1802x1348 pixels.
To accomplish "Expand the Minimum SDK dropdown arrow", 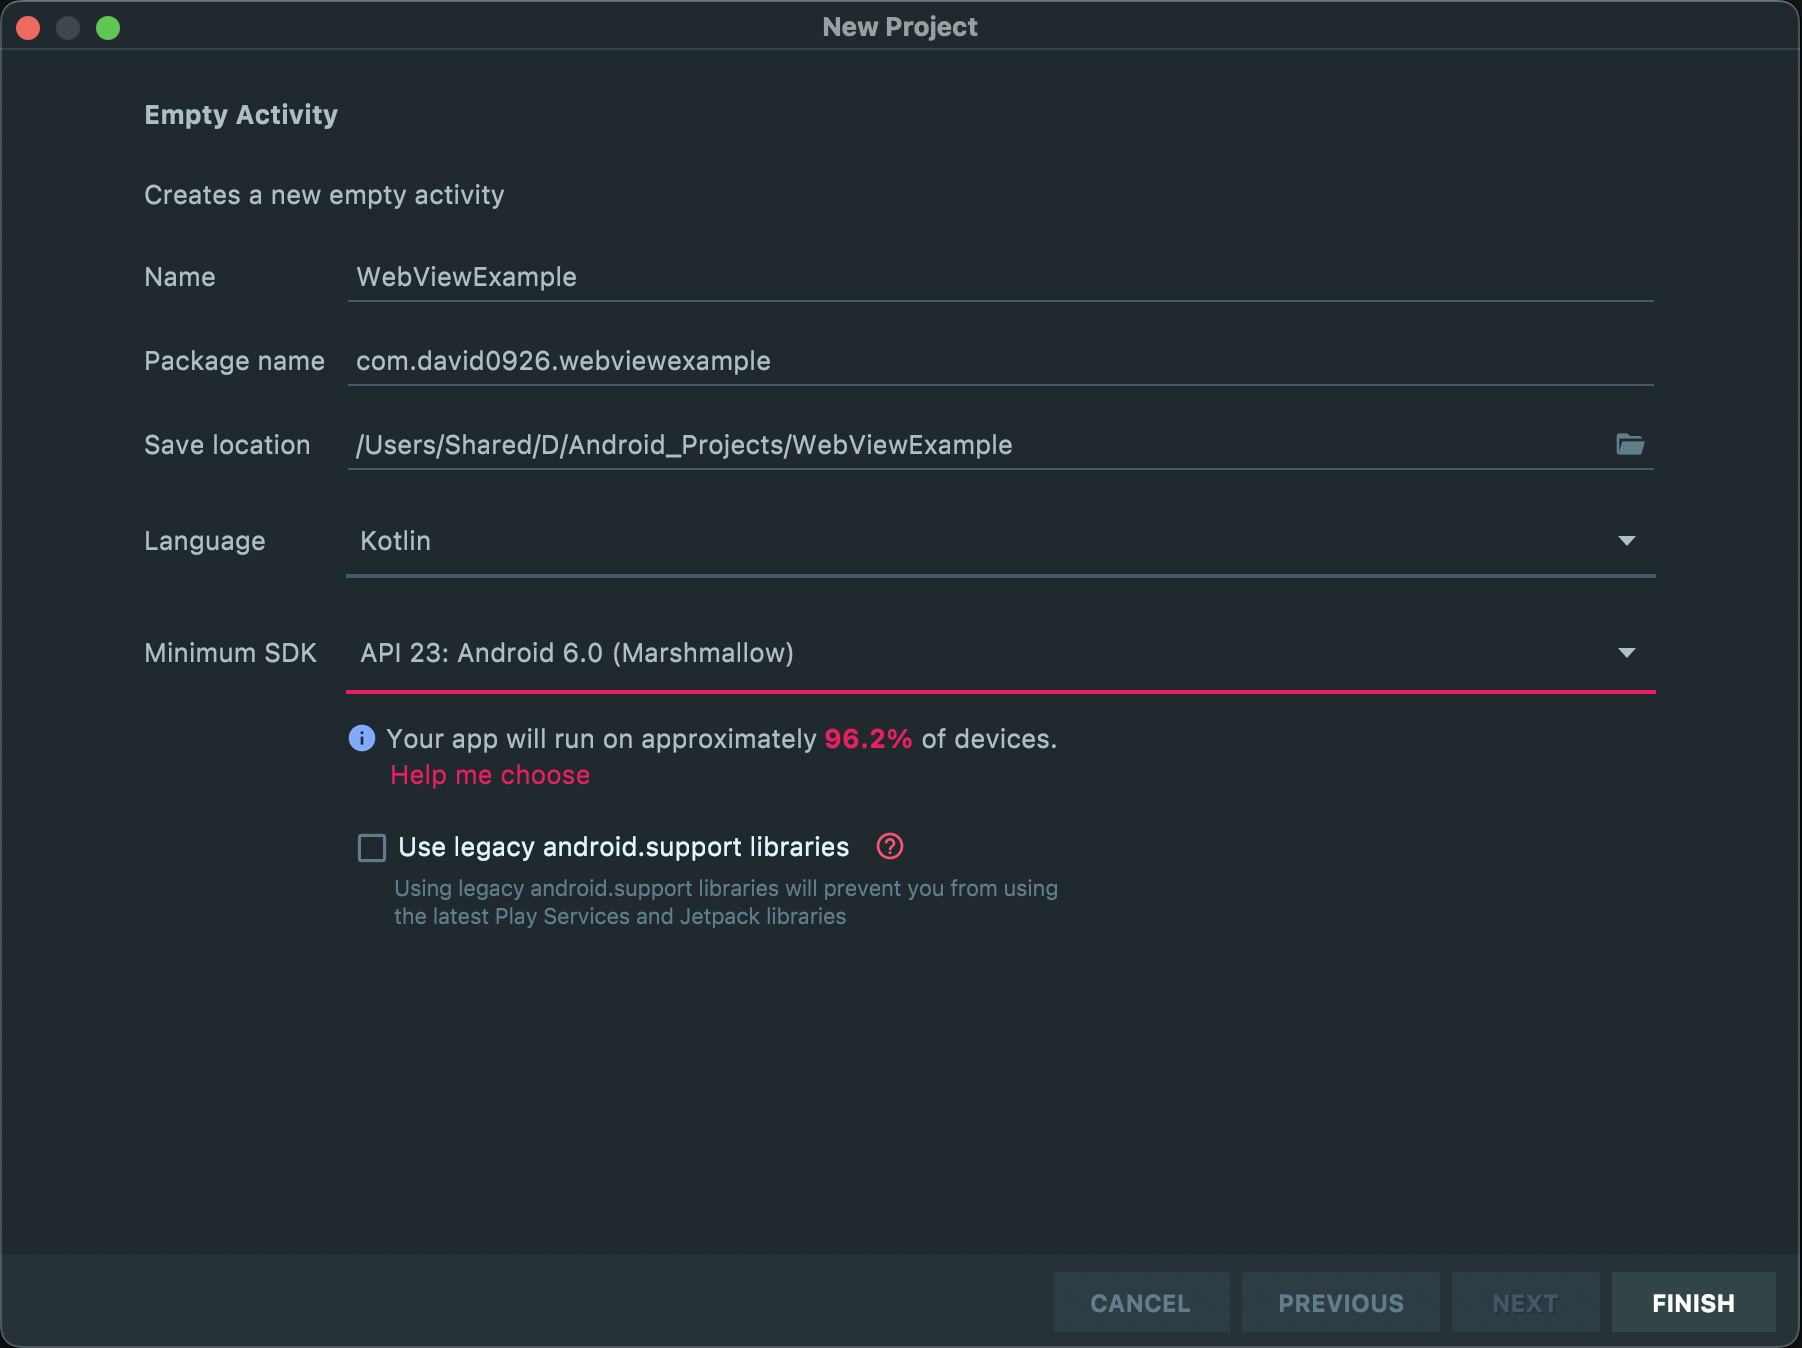I will [x=1626, y=653].
